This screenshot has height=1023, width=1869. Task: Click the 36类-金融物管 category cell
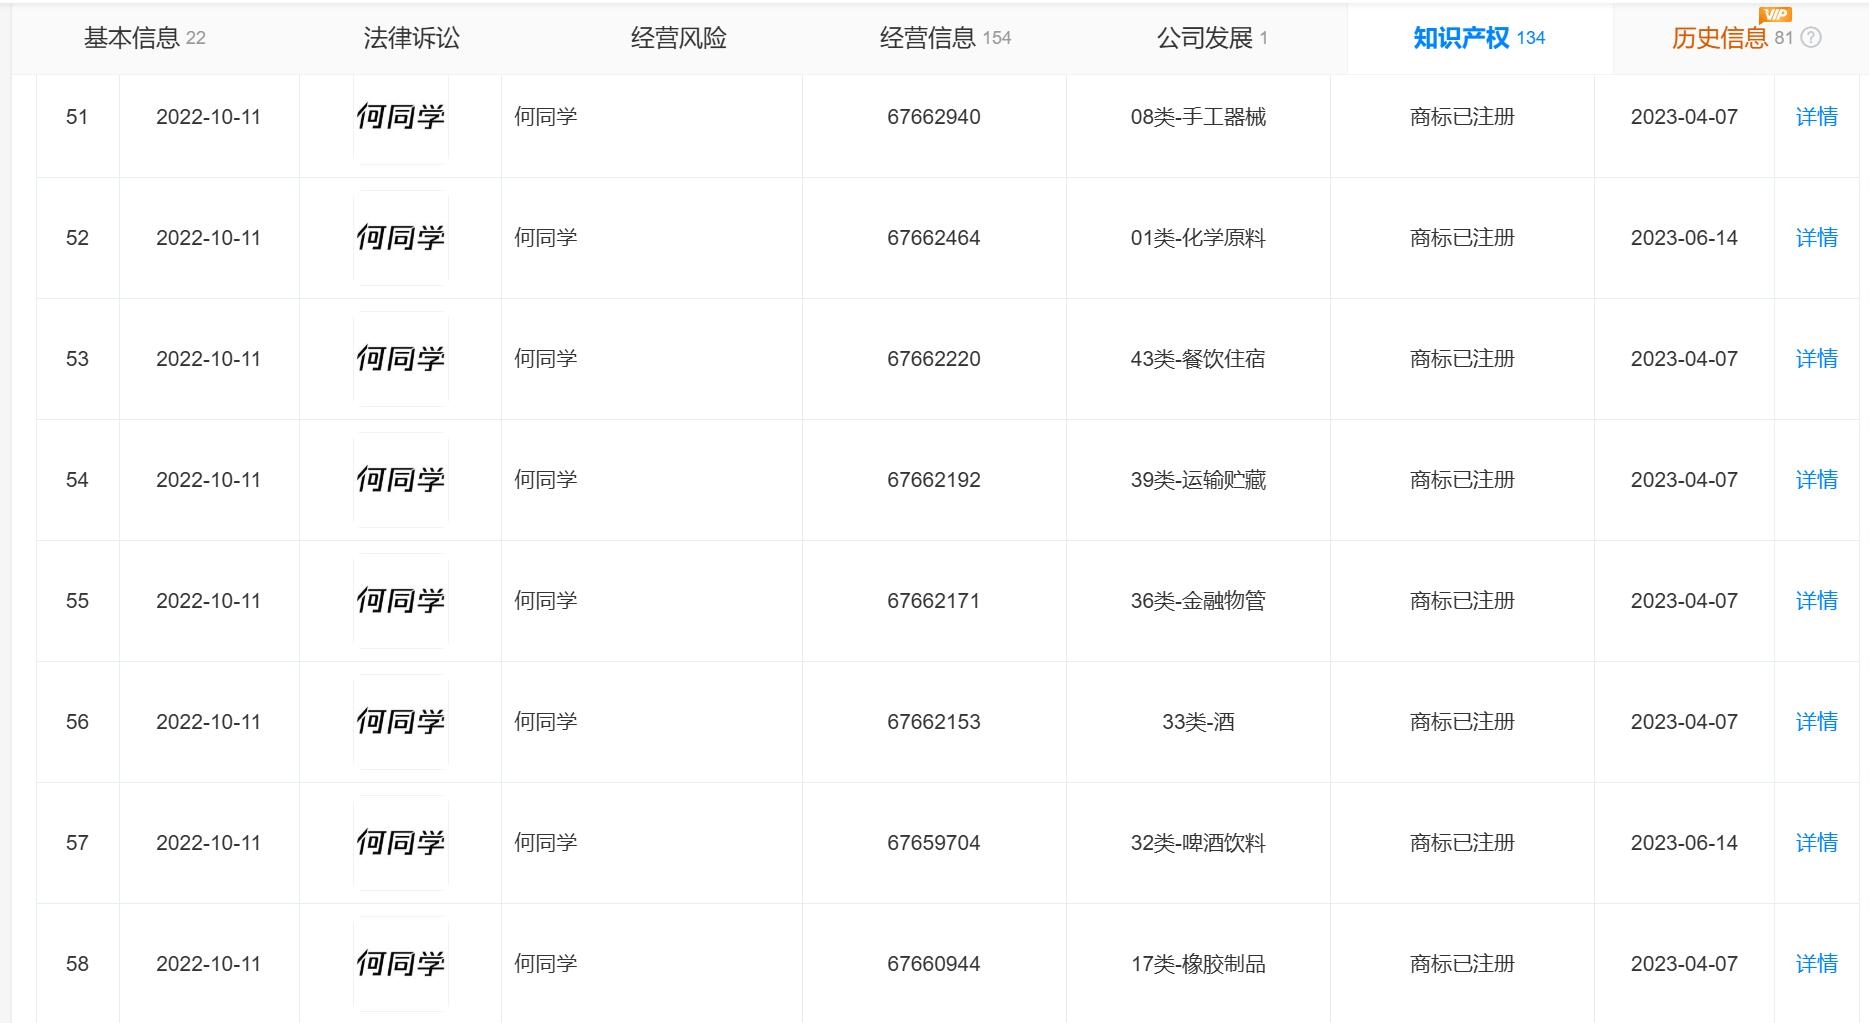pyautogui.click(x=1198, y=601)
